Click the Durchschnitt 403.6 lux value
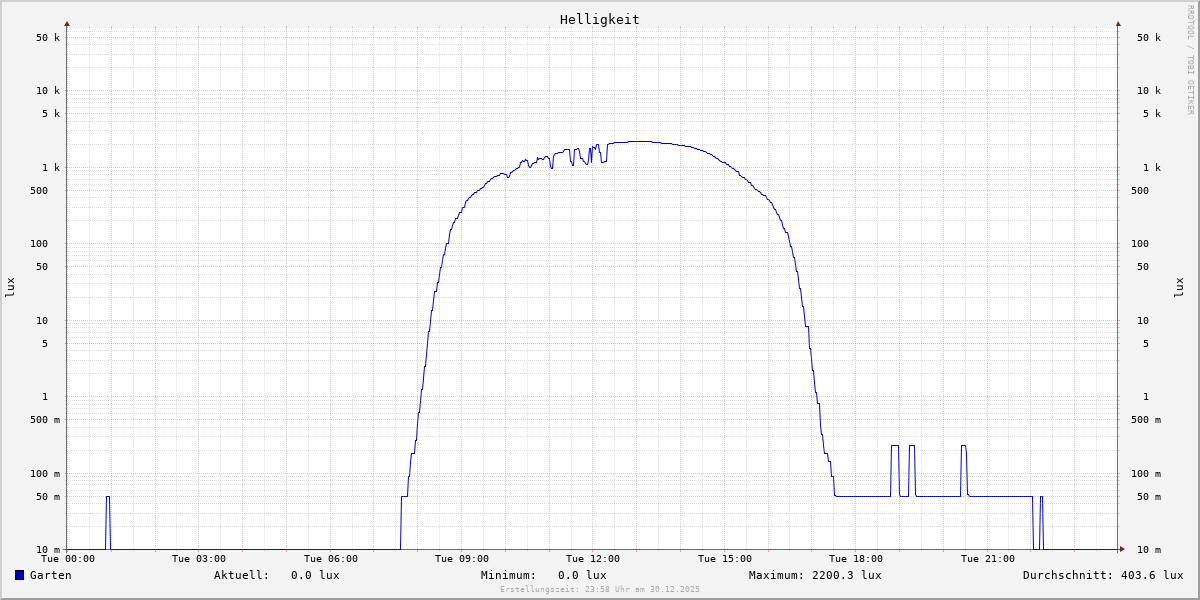1200x600 pixels. coord(1102,575)
